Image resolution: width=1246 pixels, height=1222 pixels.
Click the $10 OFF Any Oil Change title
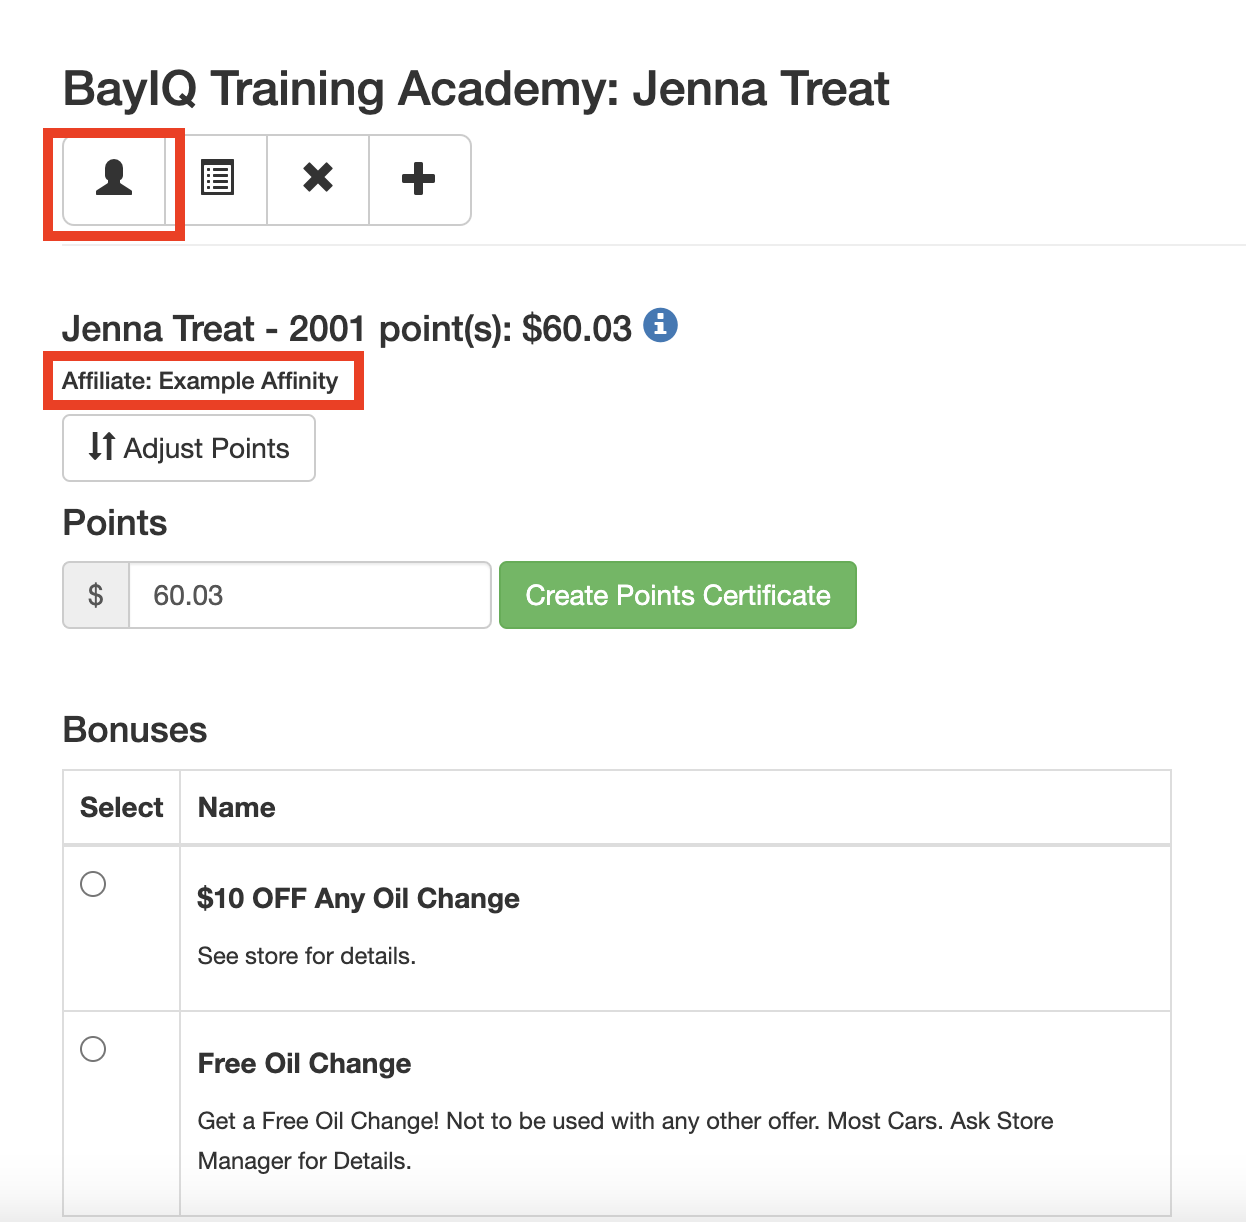[358, 898]
